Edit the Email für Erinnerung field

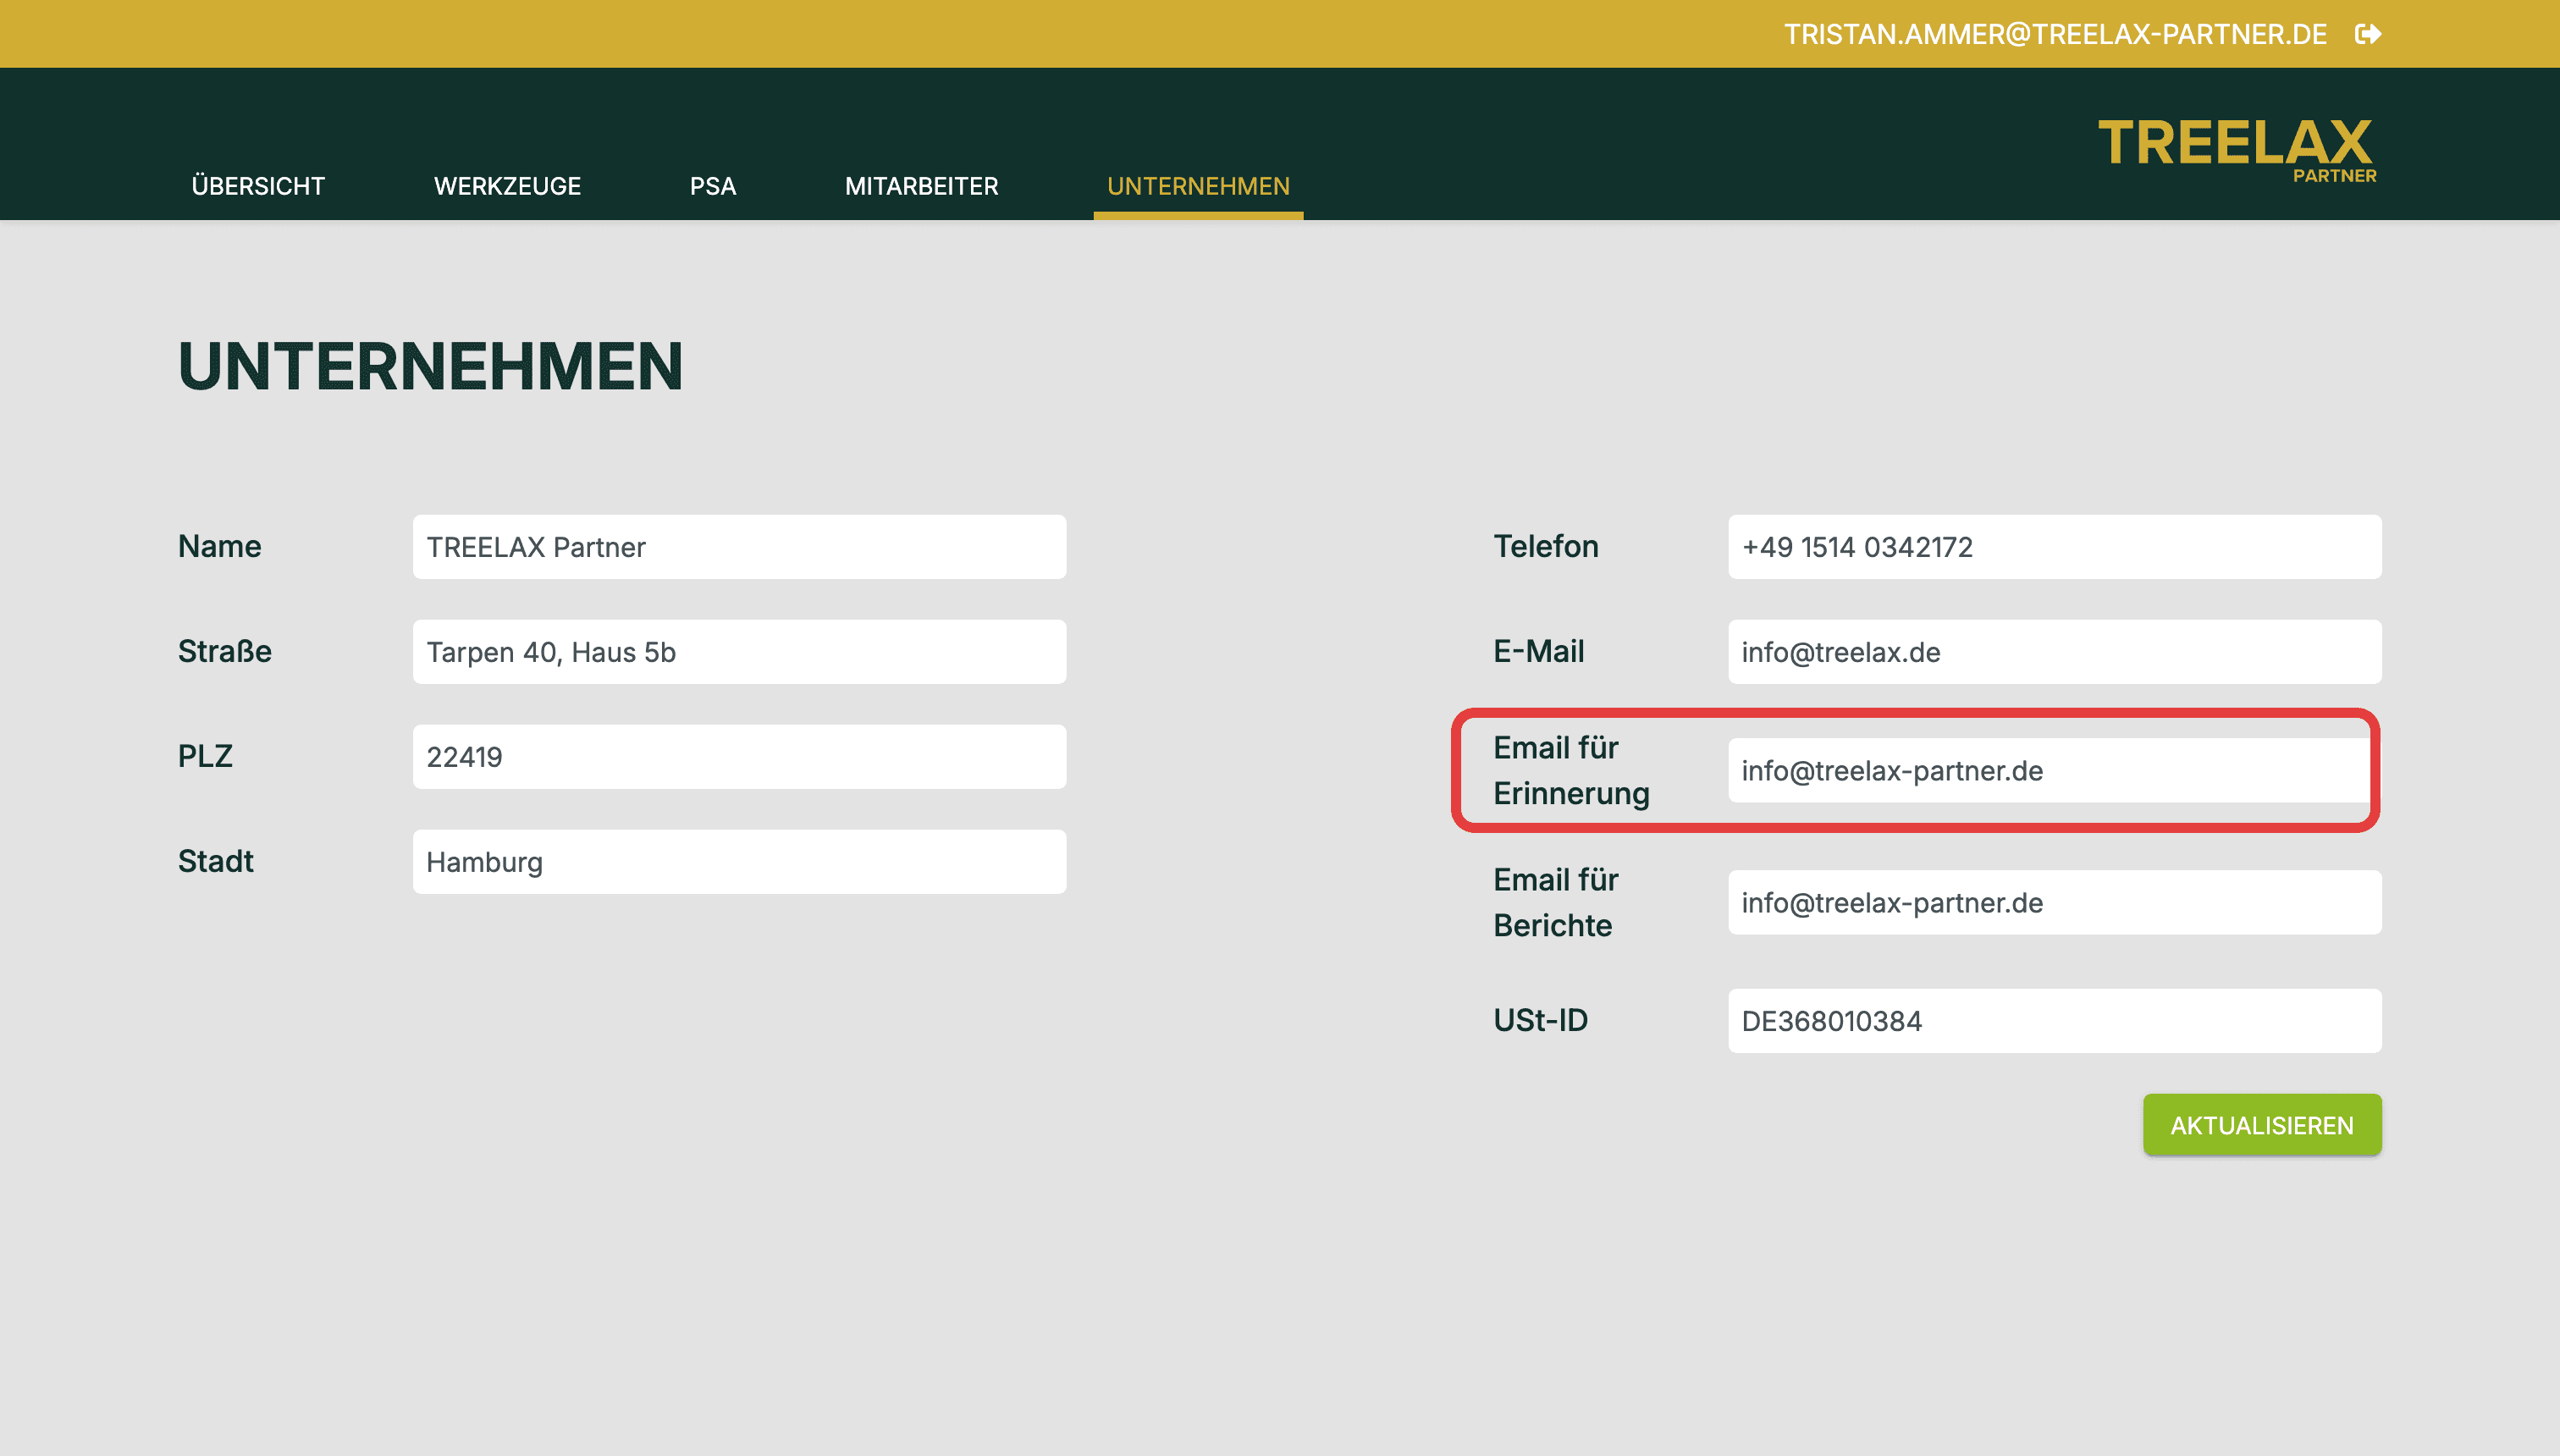coord(2055,771)
